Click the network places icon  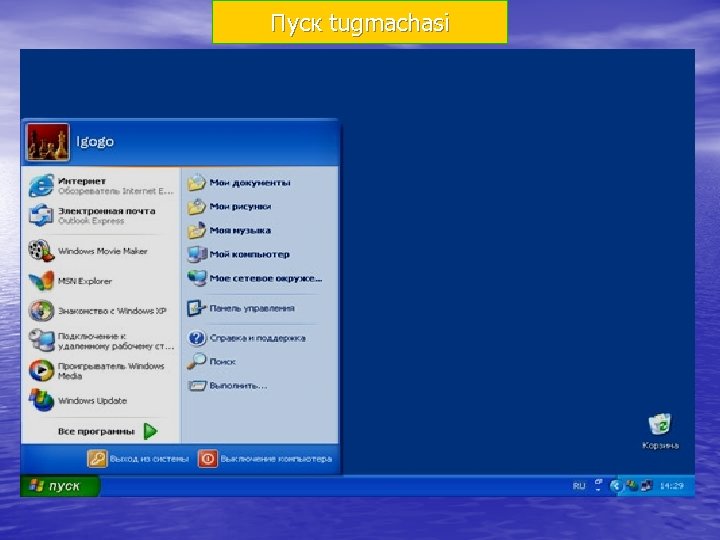(x=197, y=278)
